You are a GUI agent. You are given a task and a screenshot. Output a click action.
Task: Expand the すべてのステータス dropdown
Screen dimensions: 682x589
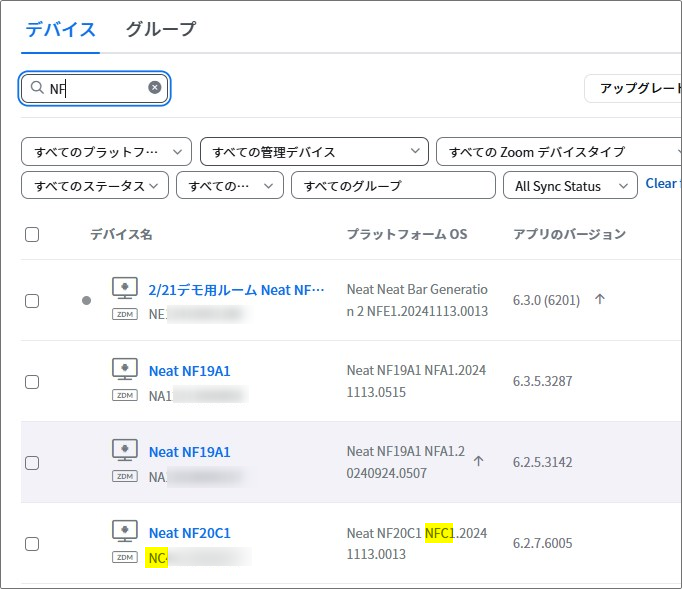point(95,186)
